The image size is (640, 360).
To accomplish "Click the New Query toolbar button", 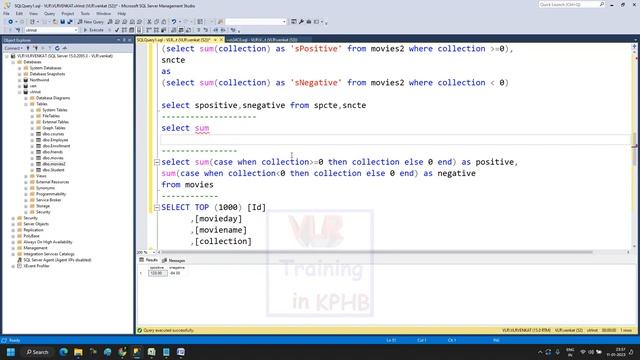I will pos(91,22).
